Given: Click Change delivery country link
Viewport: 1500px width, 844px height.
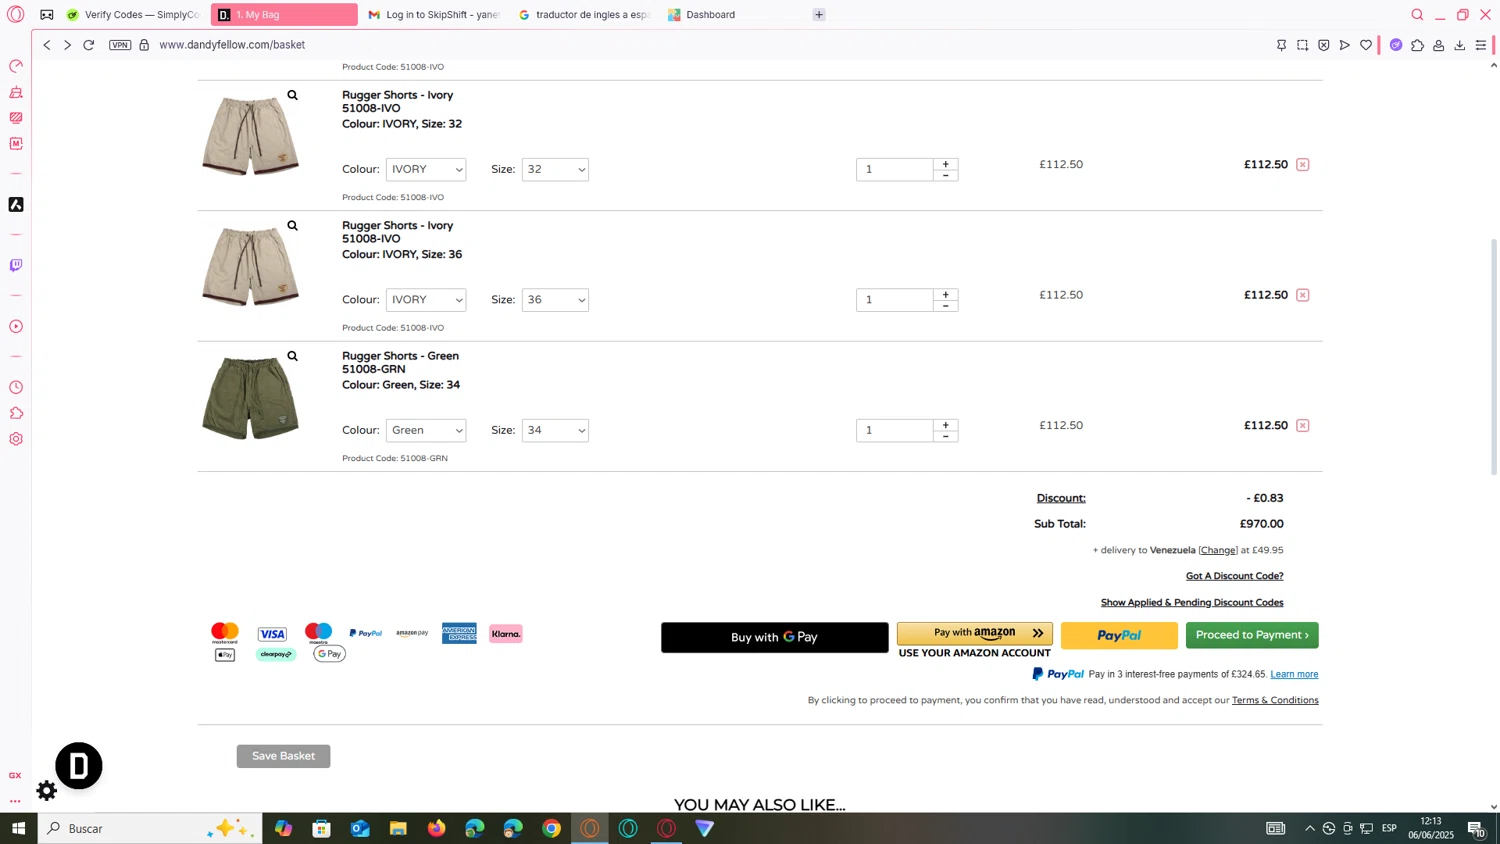Looking at the screenshot, I should click(1218, 550).
